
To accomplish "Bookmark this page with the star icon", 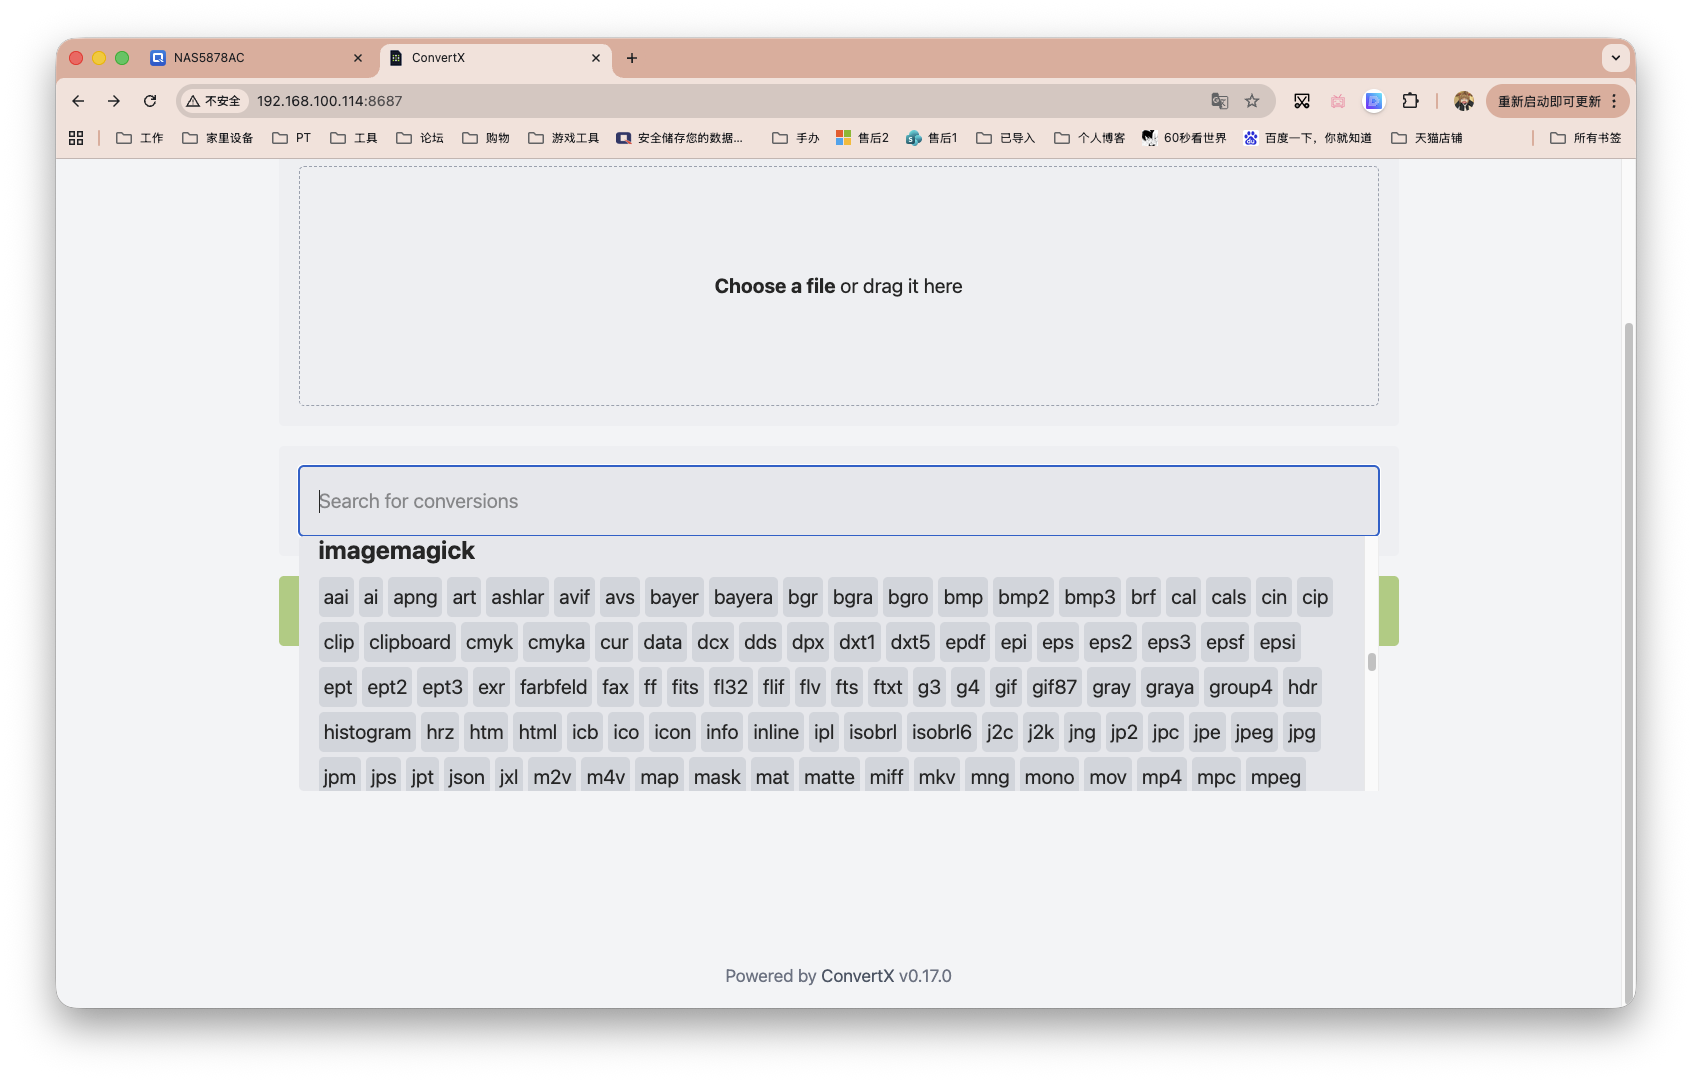I will [1251, 101].
